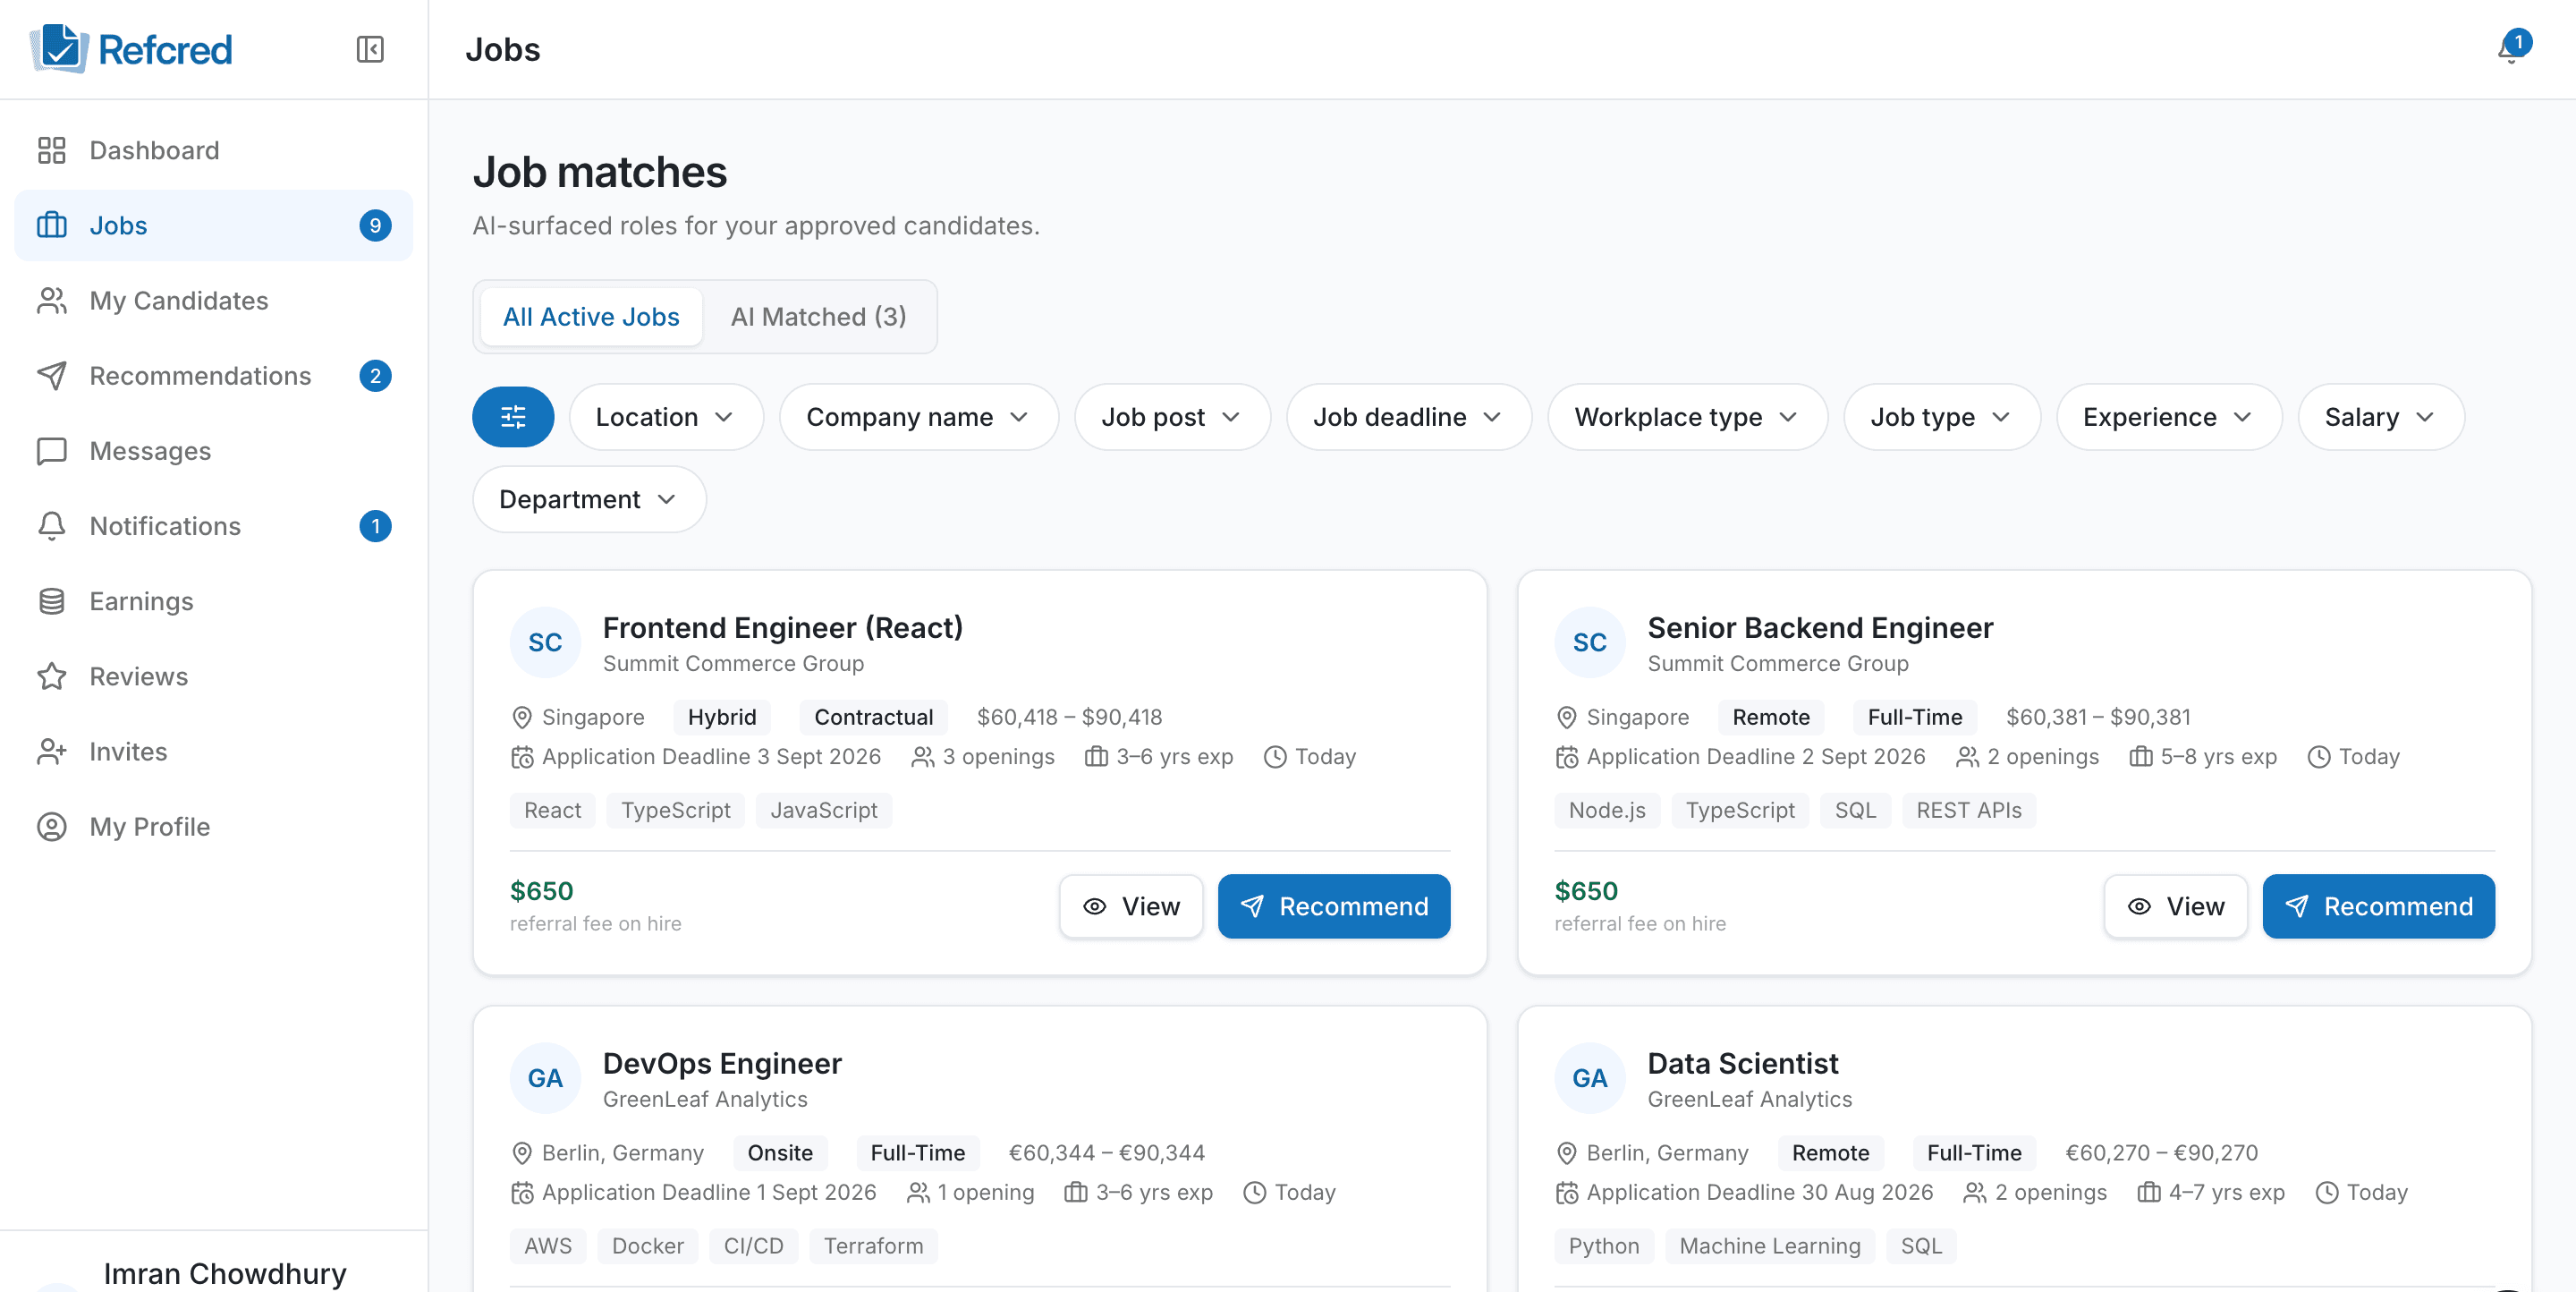Click the Terraform skill tag
Viewport: 2576px width, 1292px height.
873,1245
